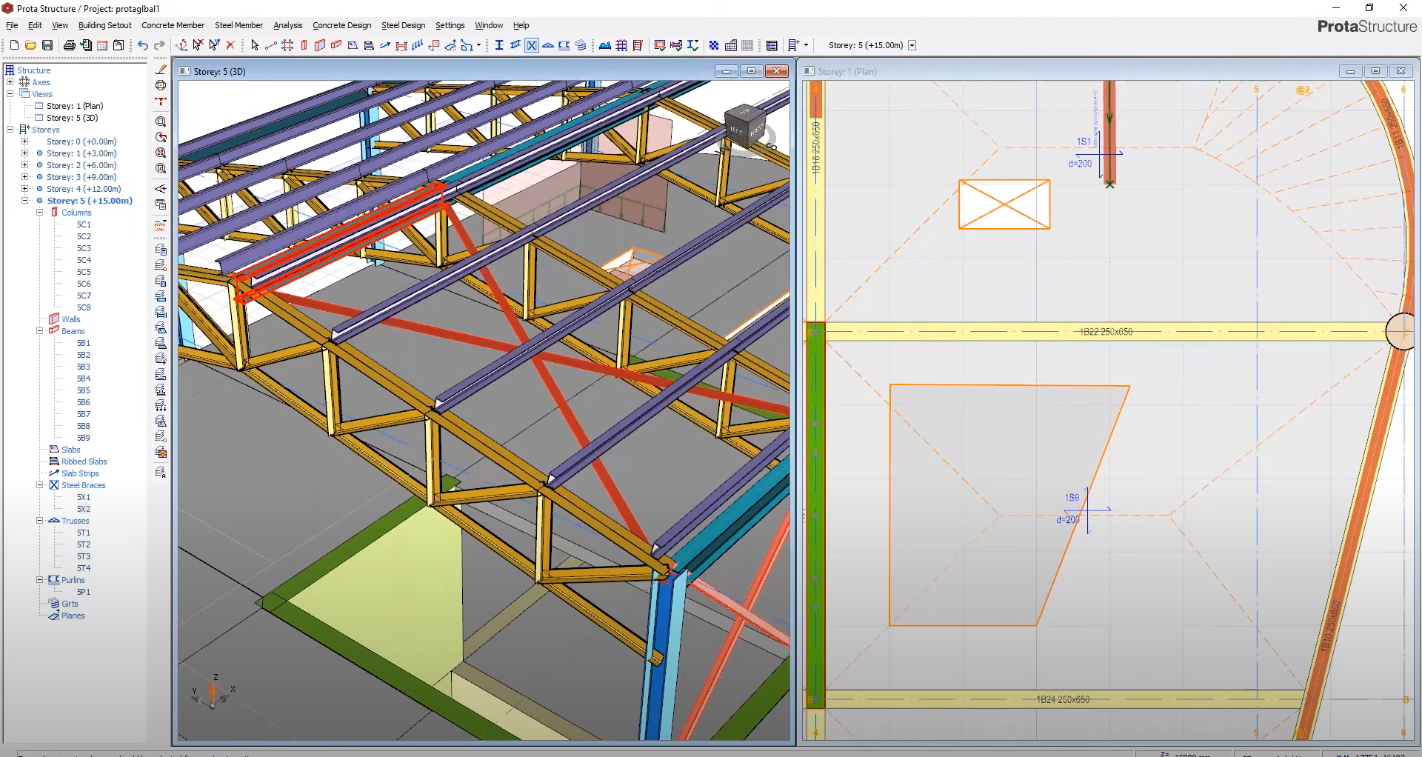The image size is (1422, 757).
Task: Undo the last action
Action: coord(143,44)
